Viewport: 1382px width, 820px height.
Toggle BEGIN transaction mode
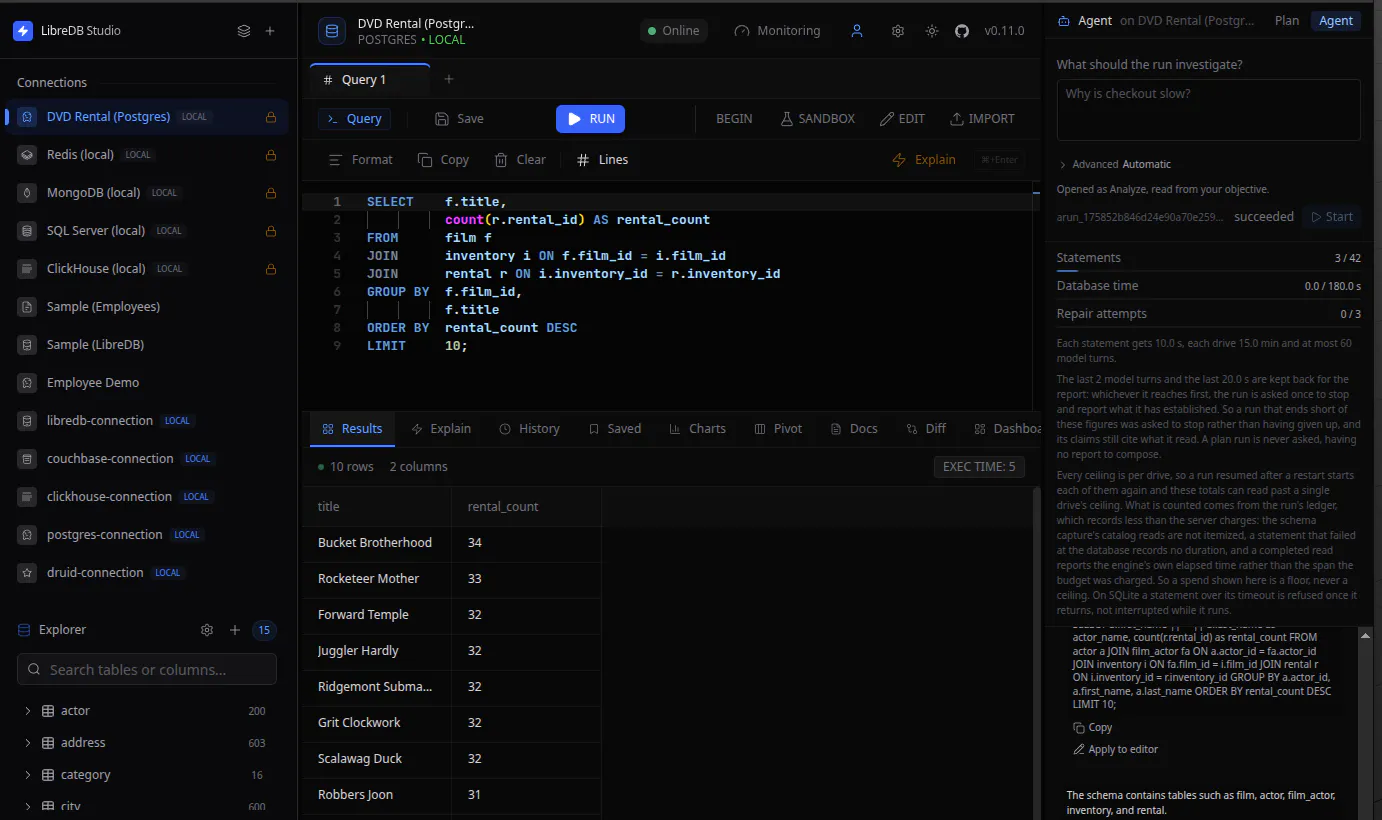(x=734, y=119)
